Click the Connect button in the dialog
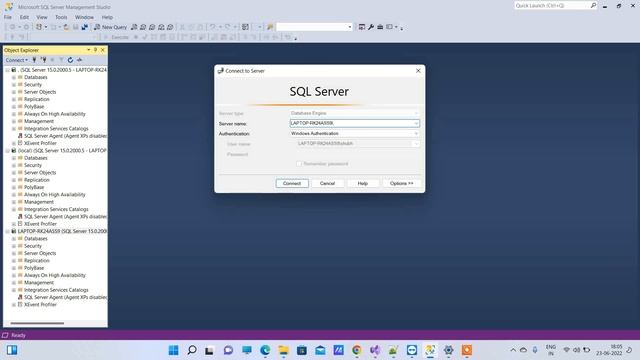This screenshot has height=360, width=640. click(292, 183)
